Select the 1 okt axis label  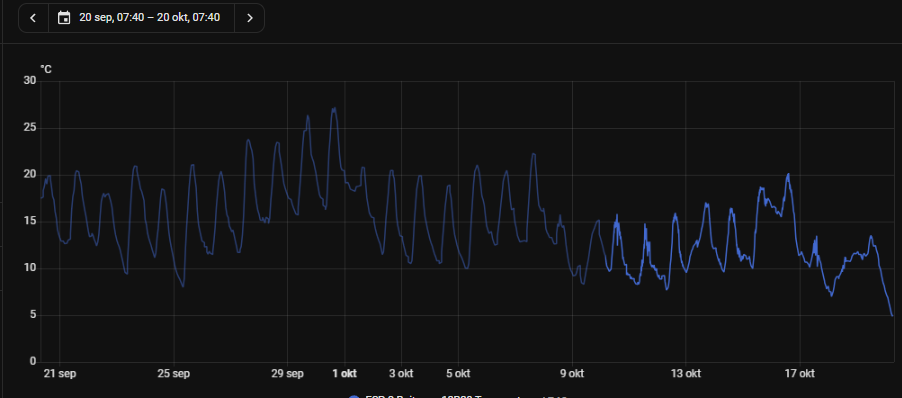[x=345, y=373]
